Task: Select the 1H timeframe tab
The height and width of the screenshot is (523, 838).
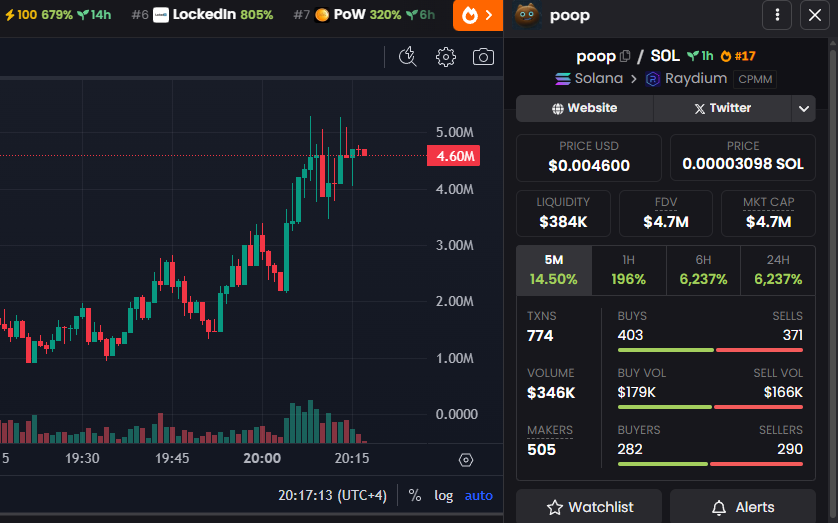Action: 628,270
